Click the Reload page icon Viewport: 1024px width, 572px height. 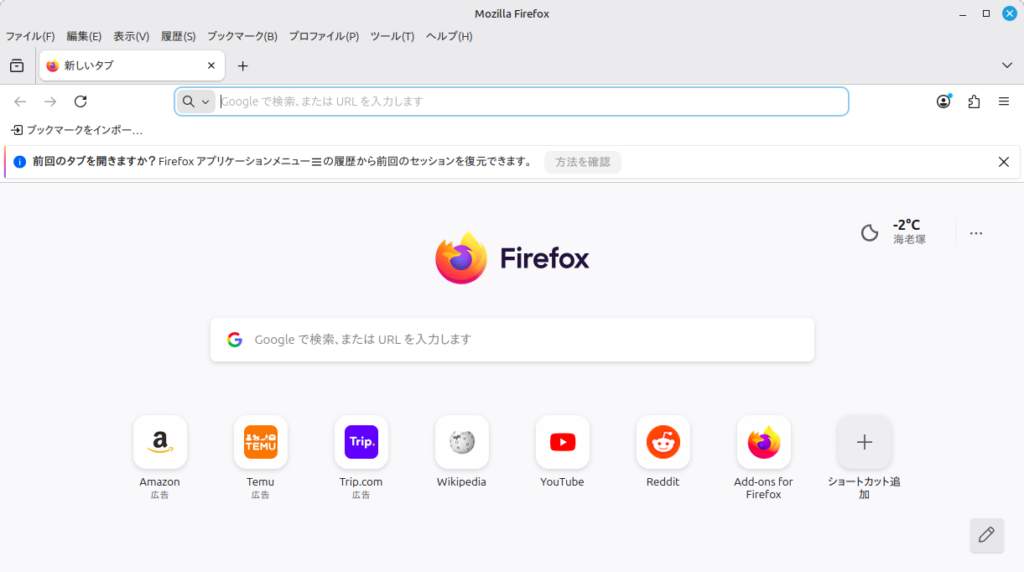point(81,101)
